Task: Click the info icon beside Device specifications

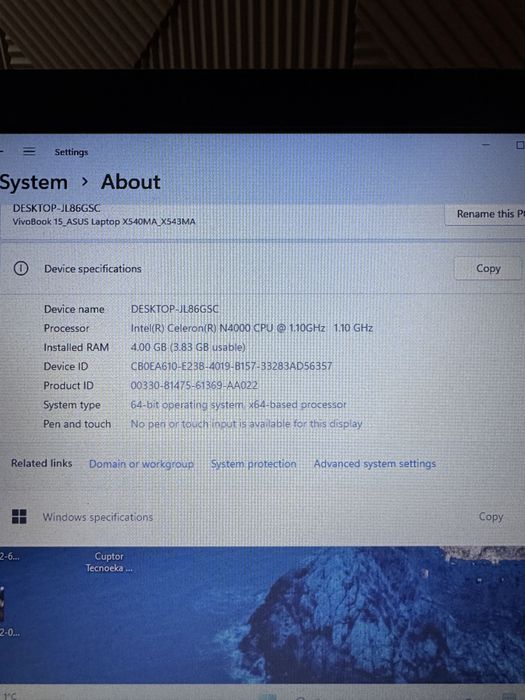Action: pos(21,268)
